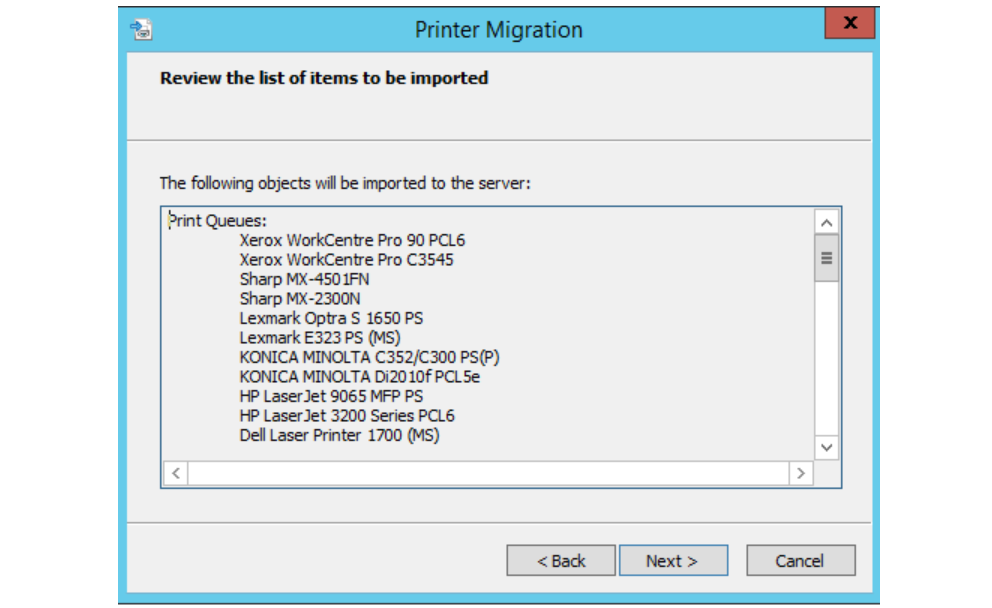Click the horizontal scrollbar track
The image size is (992, 608).
click(488, 473)
